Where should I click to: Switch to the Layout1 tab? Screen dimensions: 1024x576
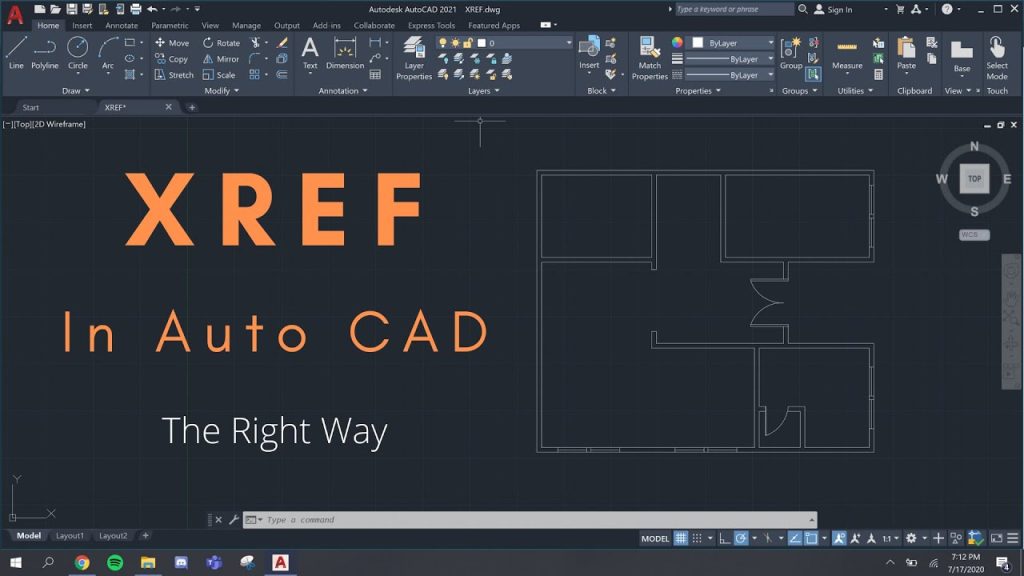click(x=70, y=536)
